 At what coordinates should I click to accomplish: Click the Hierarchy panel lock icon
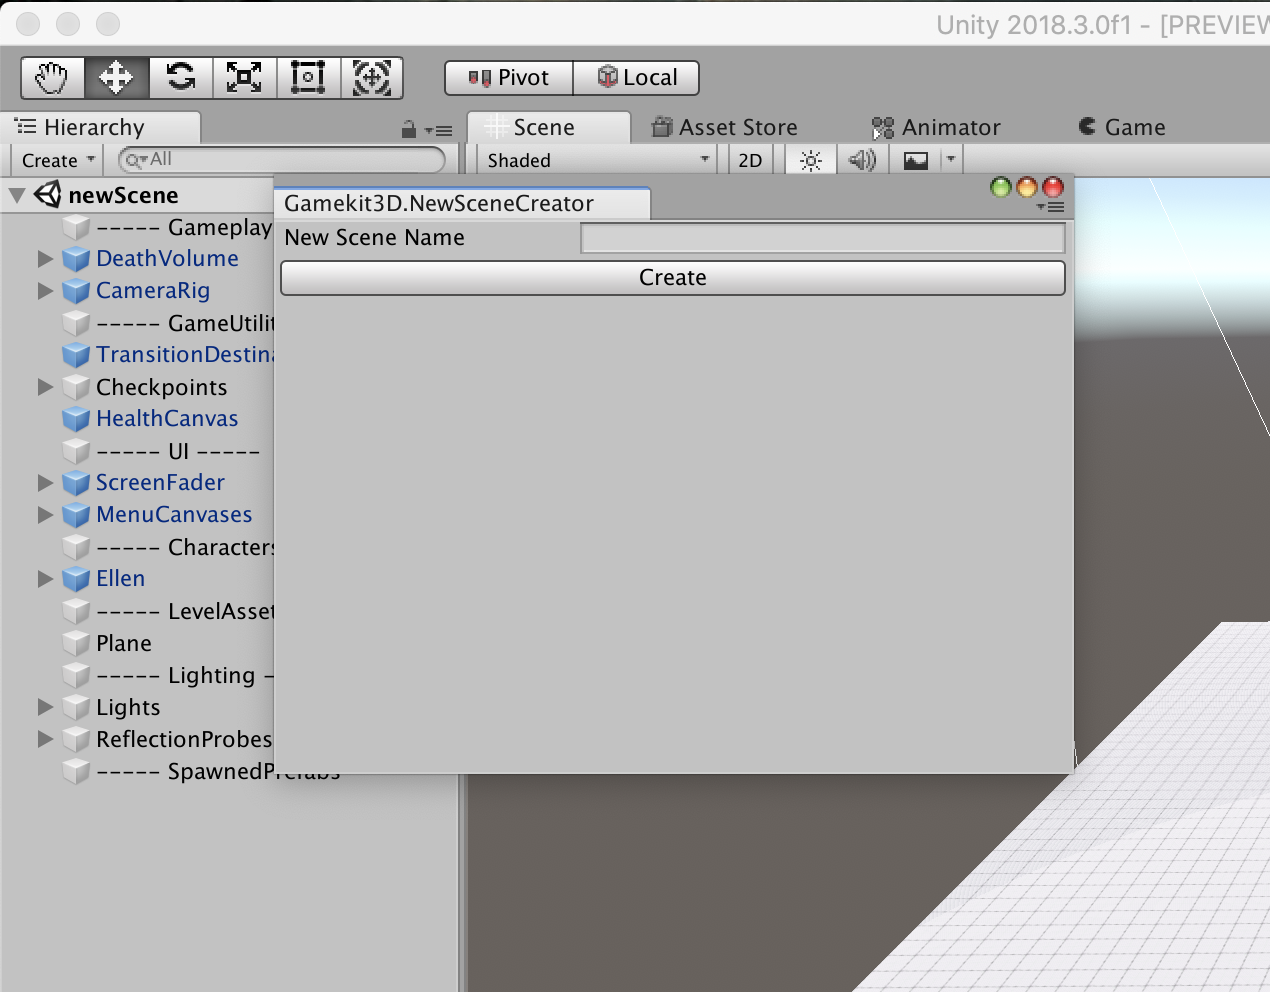click(x=408, y=129)
